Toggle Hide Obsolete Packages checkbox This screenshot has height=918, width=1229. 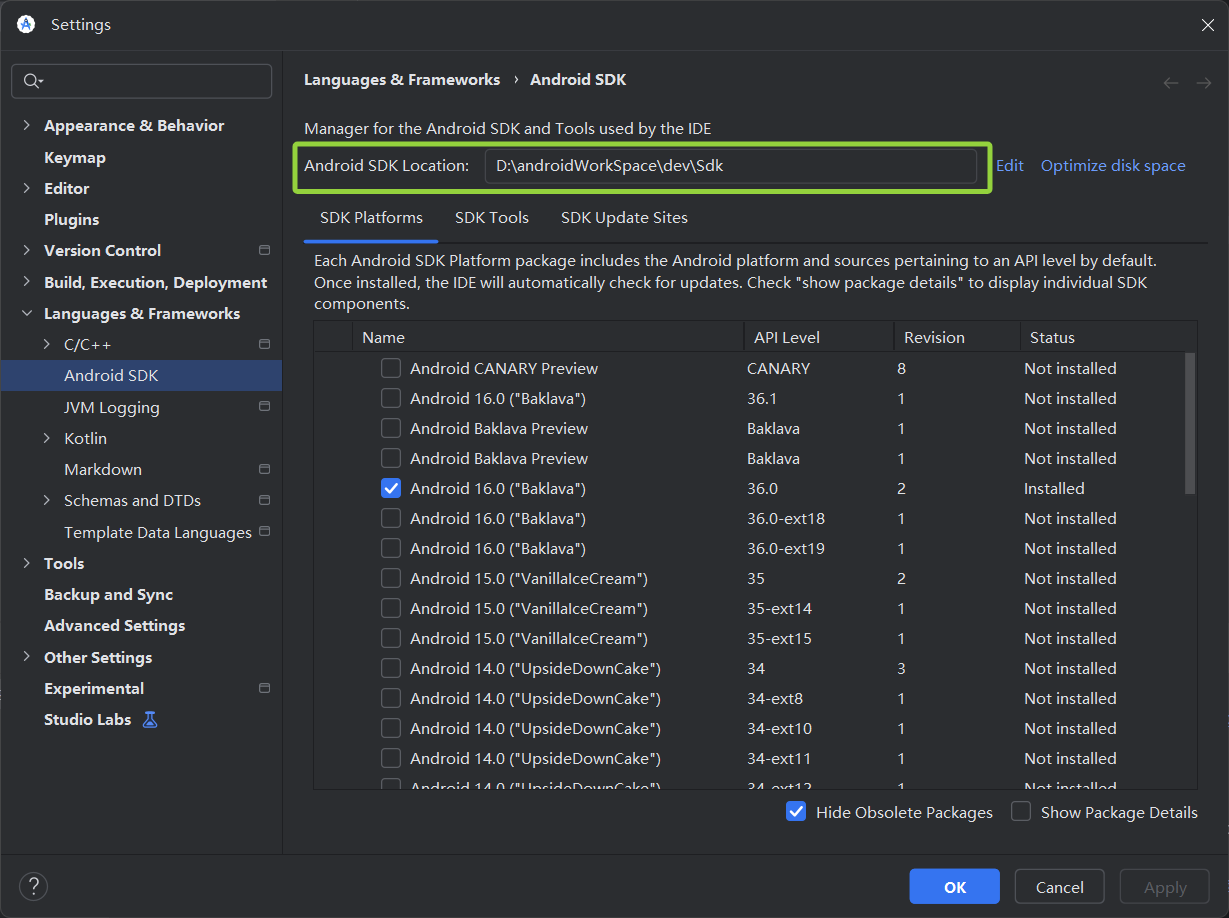(796, 812)
